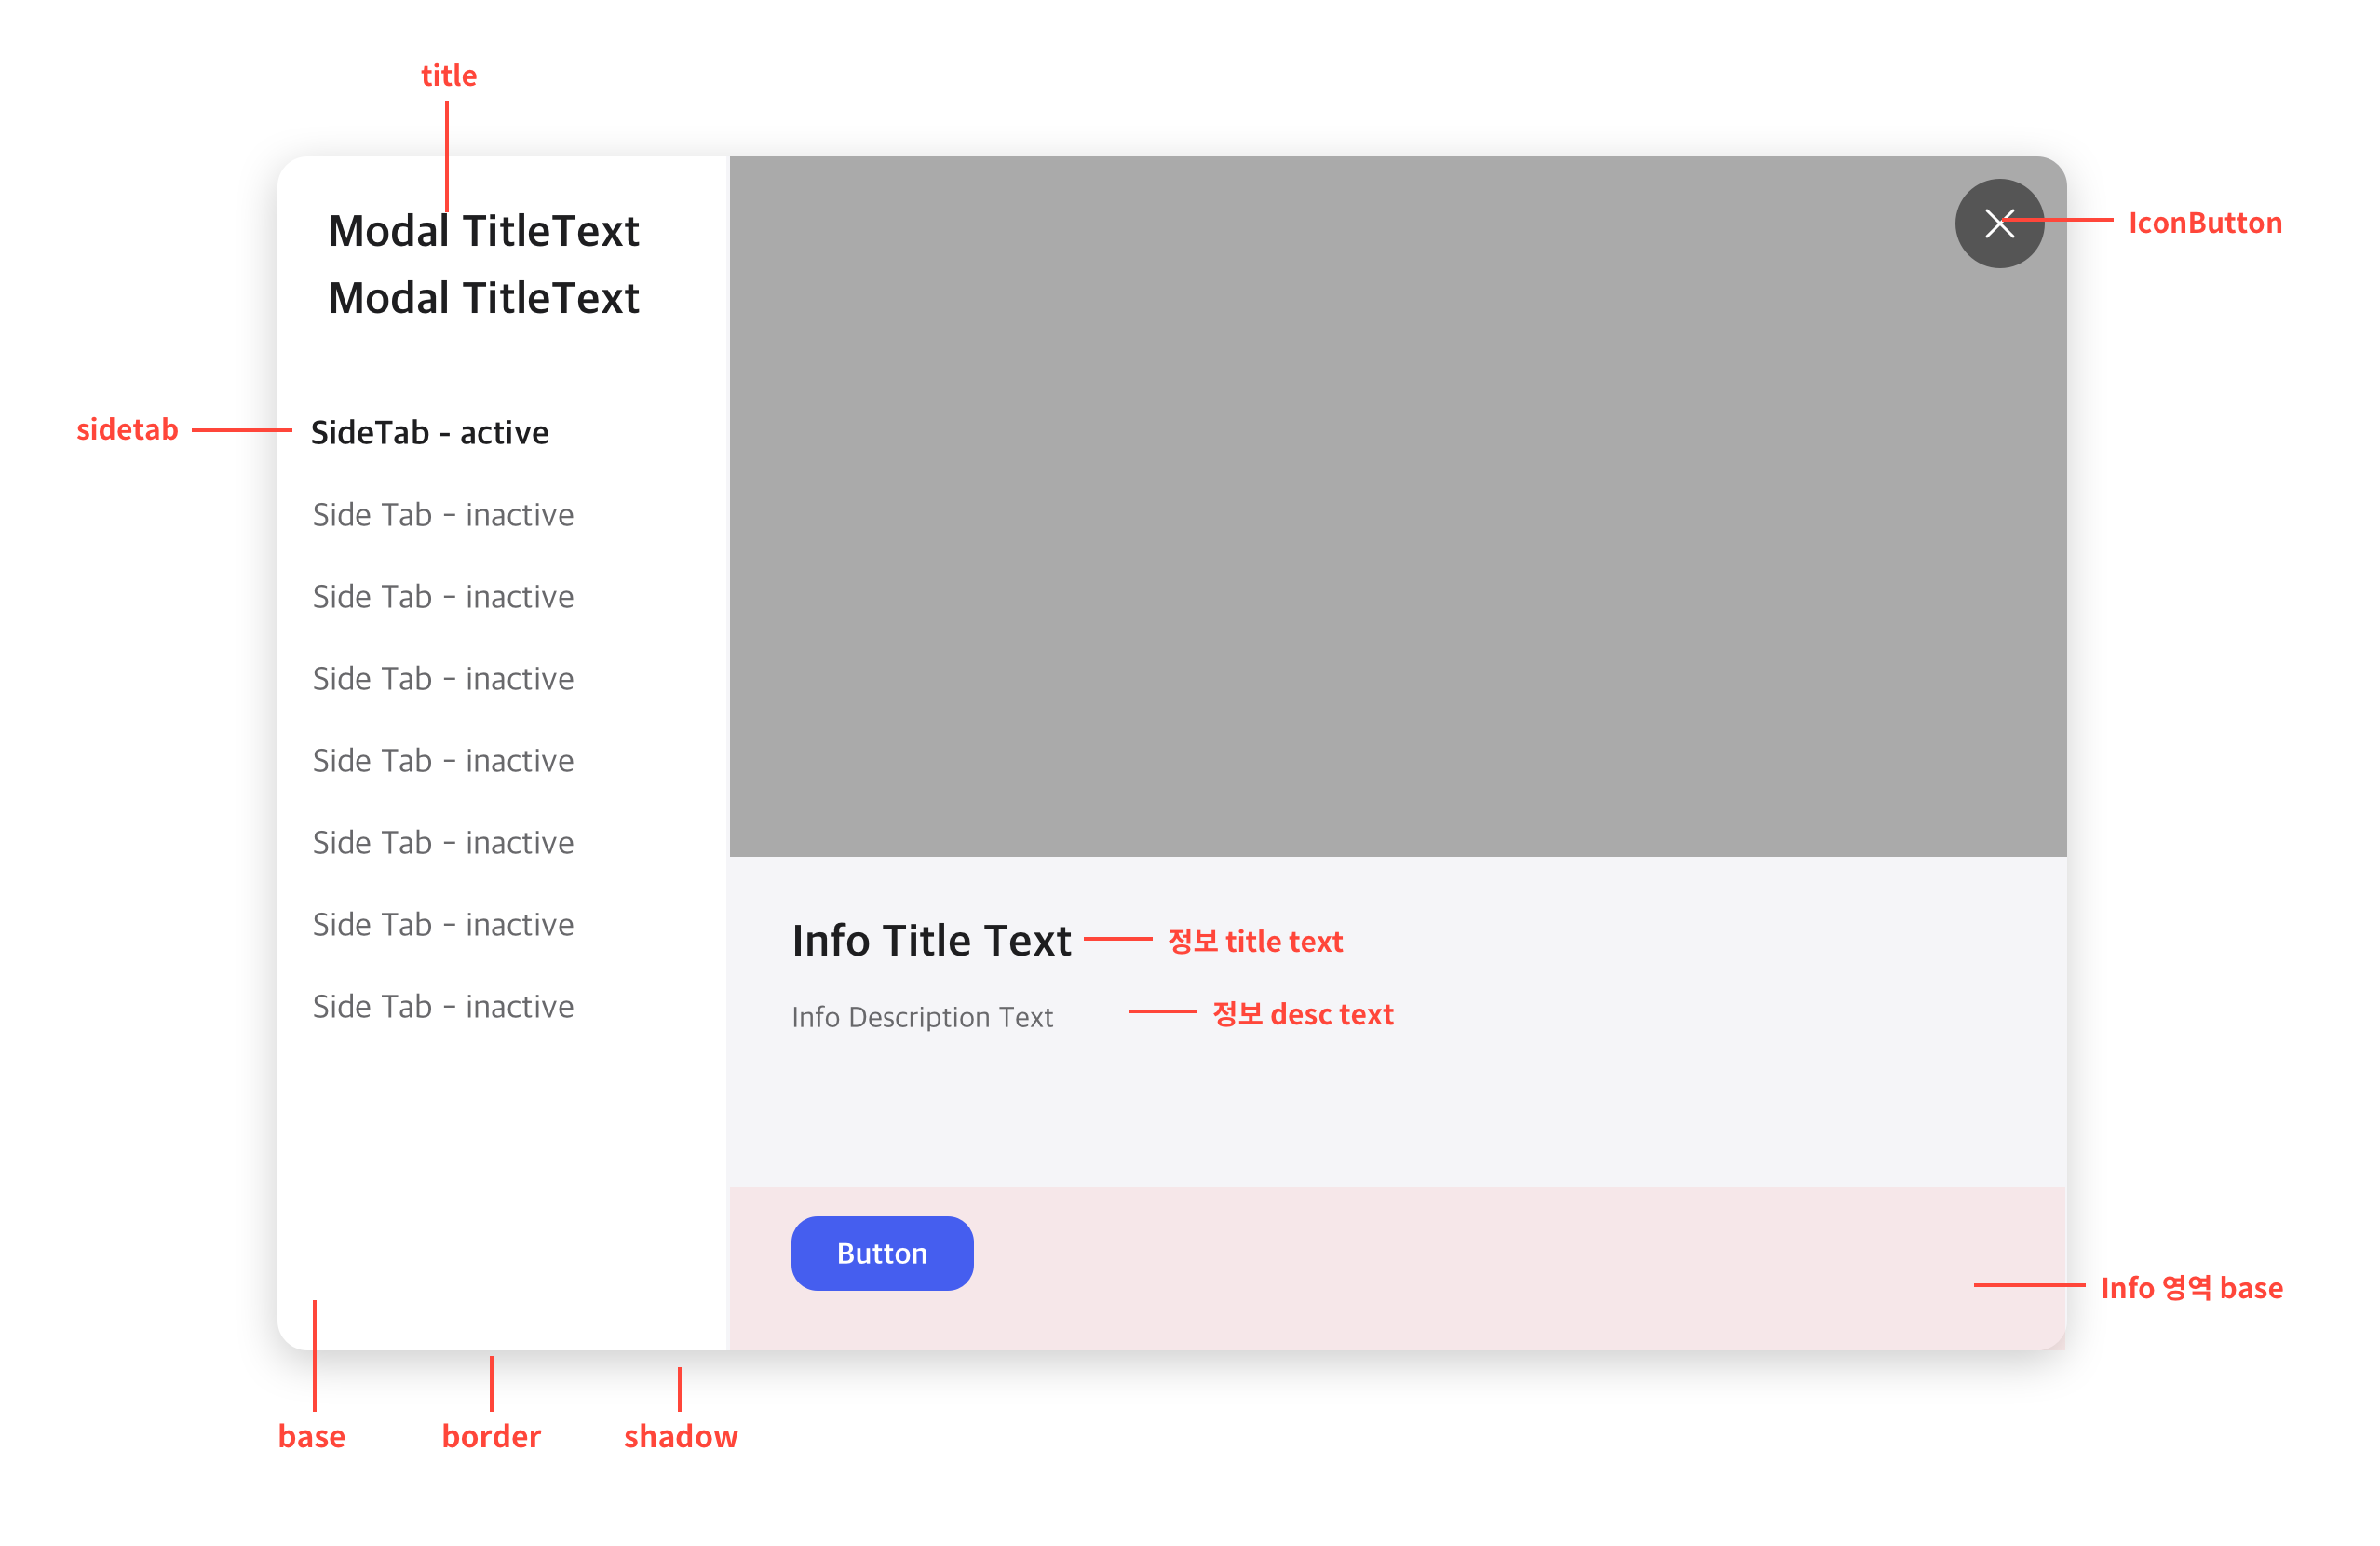The image size is (2380, 1546).
Task: Click the red shadow annotation label
Action: [680, 1436]
